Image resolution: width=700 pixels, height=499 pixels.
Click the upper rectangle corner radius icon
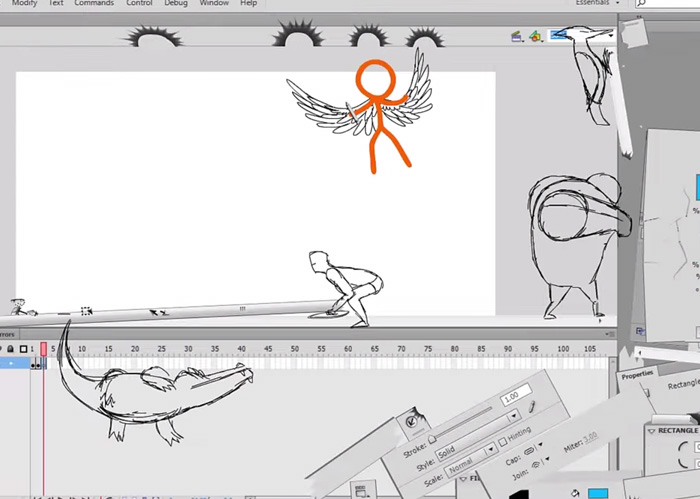pos(683,447)
